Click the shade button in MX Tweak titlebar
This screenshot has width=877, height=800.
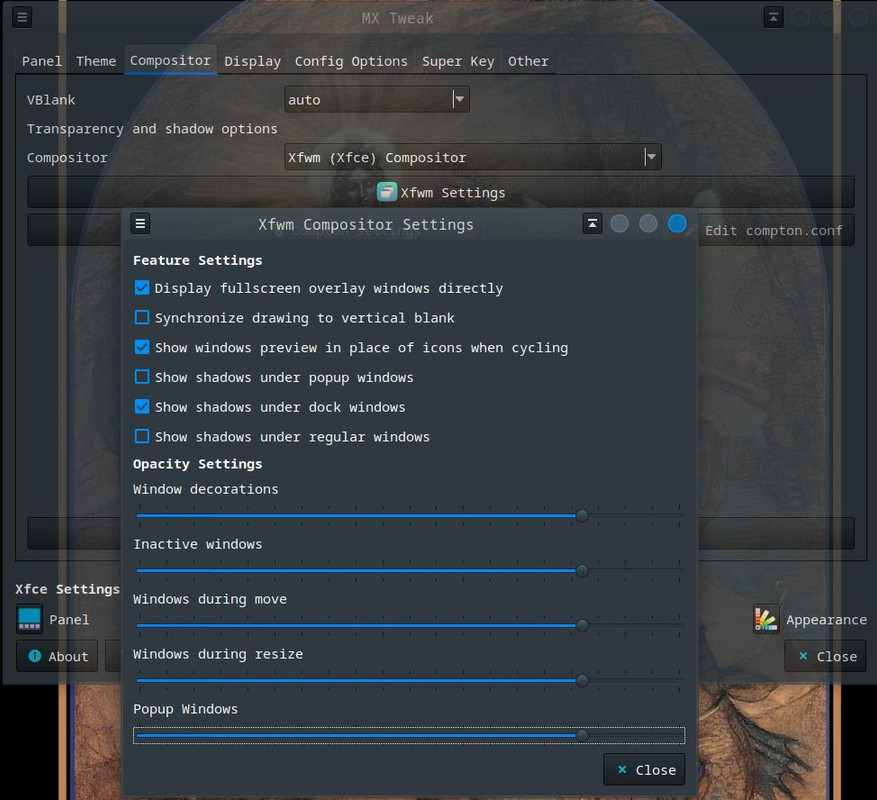click(x=773, y=17)
